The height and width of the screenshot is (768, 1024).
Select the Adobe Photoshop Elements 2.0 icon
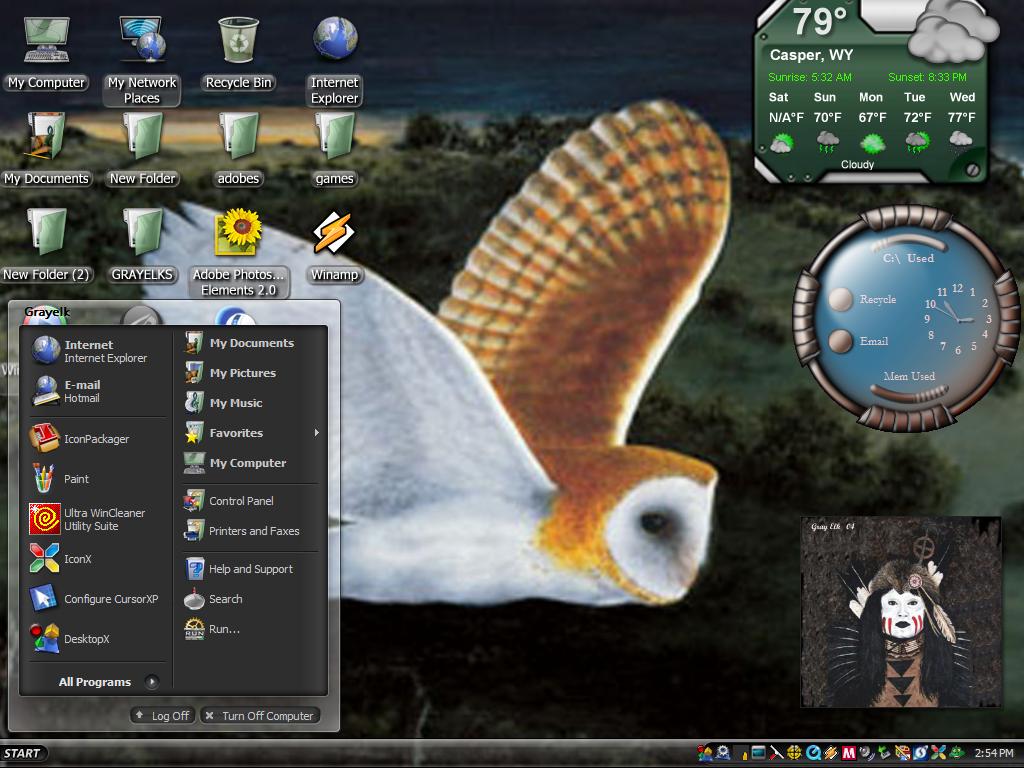[238, 253]
